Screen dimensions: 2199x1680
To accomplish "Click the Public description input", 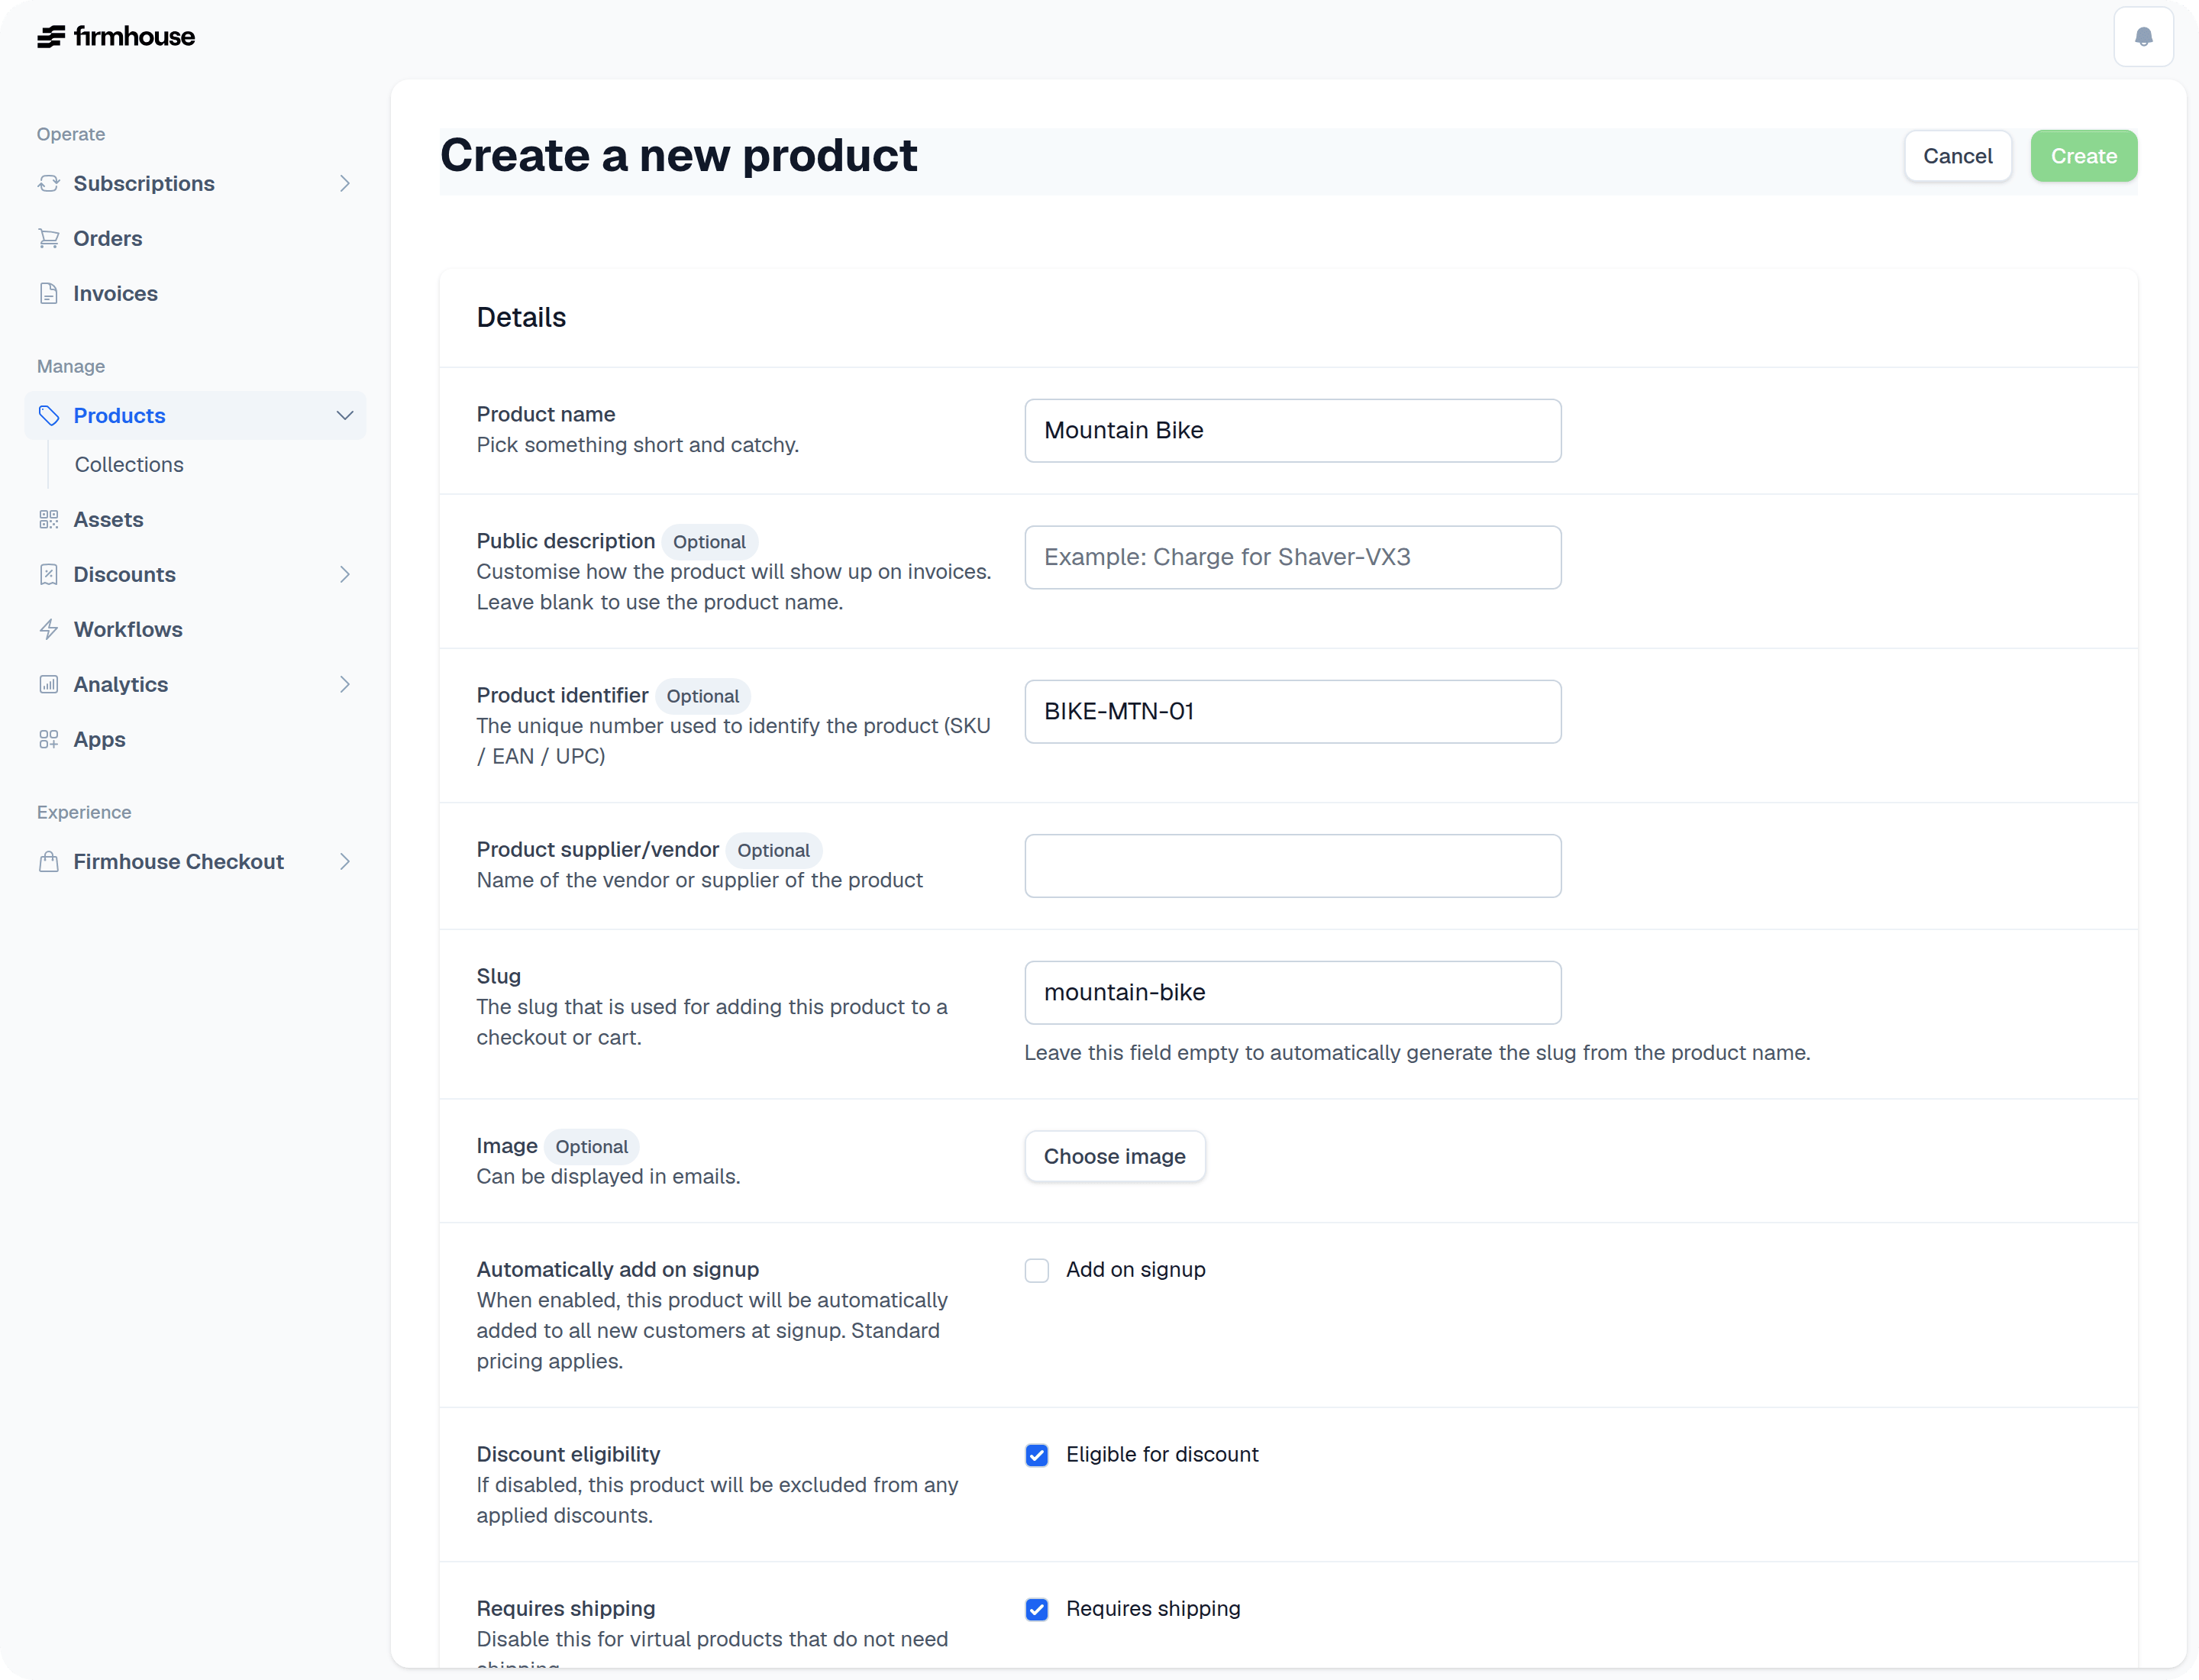I will coord(1292,557).
